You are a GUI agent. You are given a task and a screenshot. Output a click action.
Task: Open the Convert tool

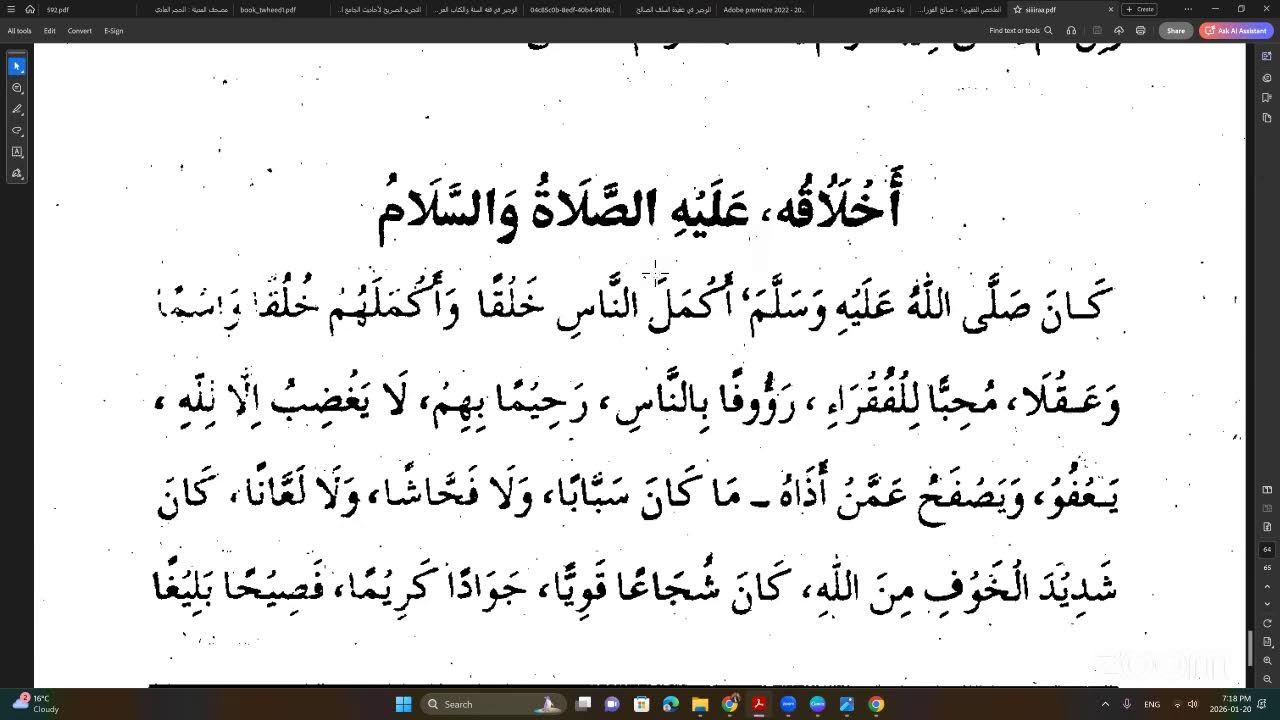pyautogui.click(x=80, y=31)
